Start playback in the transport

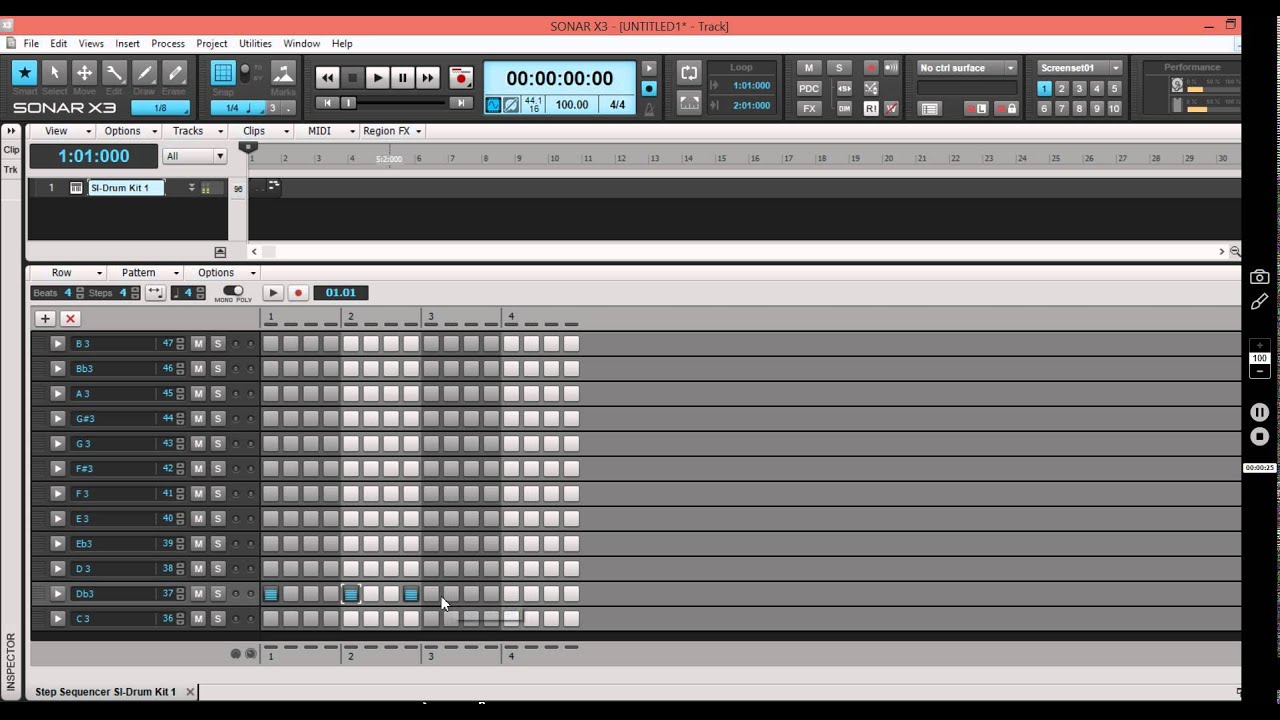pyautogui.click(x=377, y=78)
